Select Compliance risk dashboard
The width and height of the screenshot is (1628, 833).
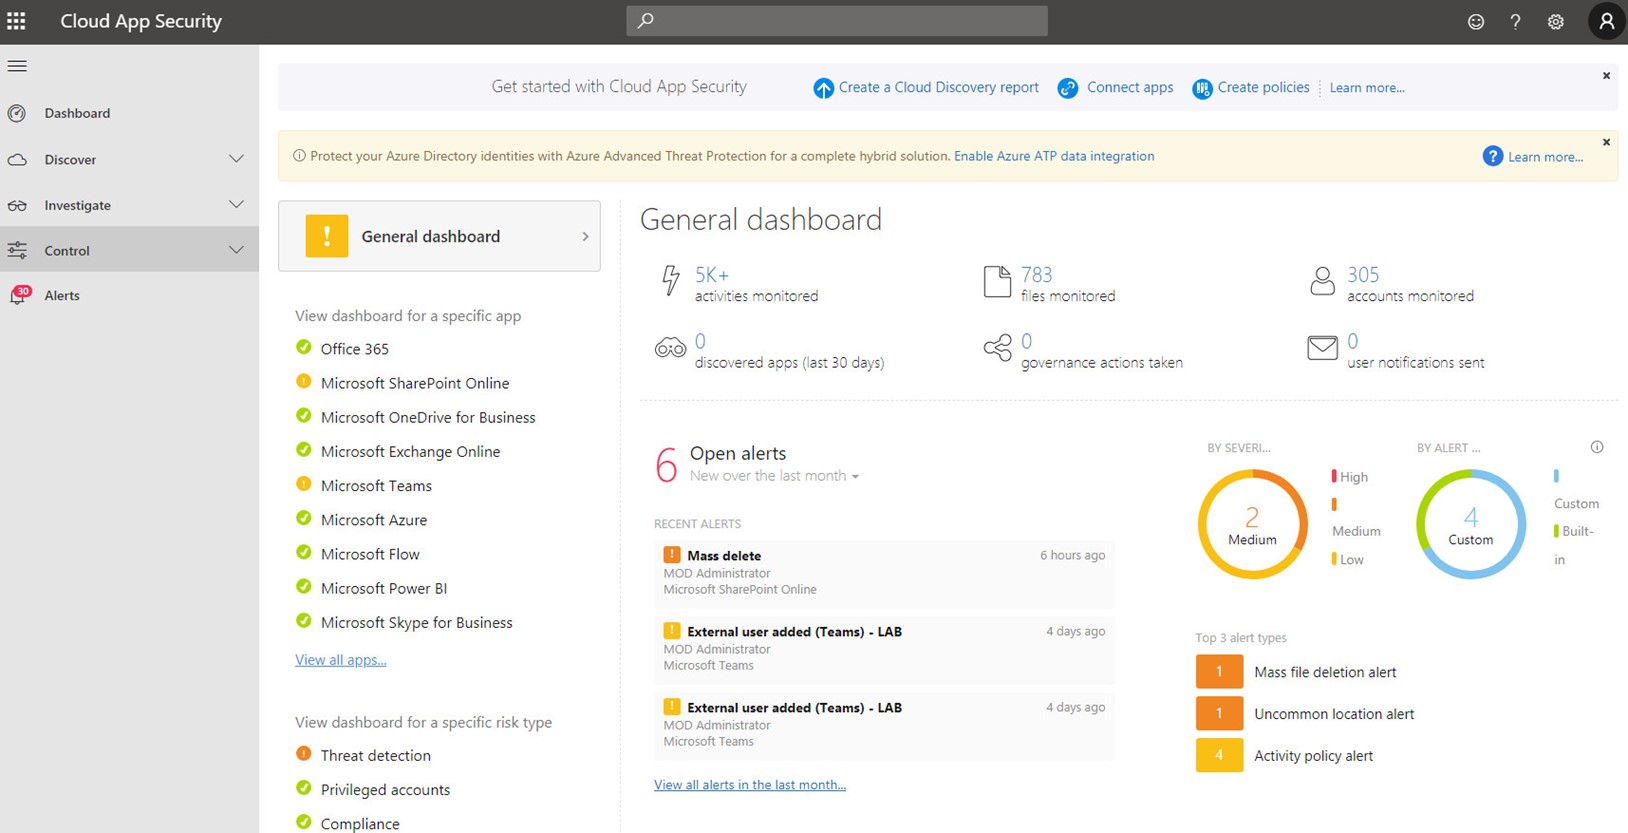point(360,823)
